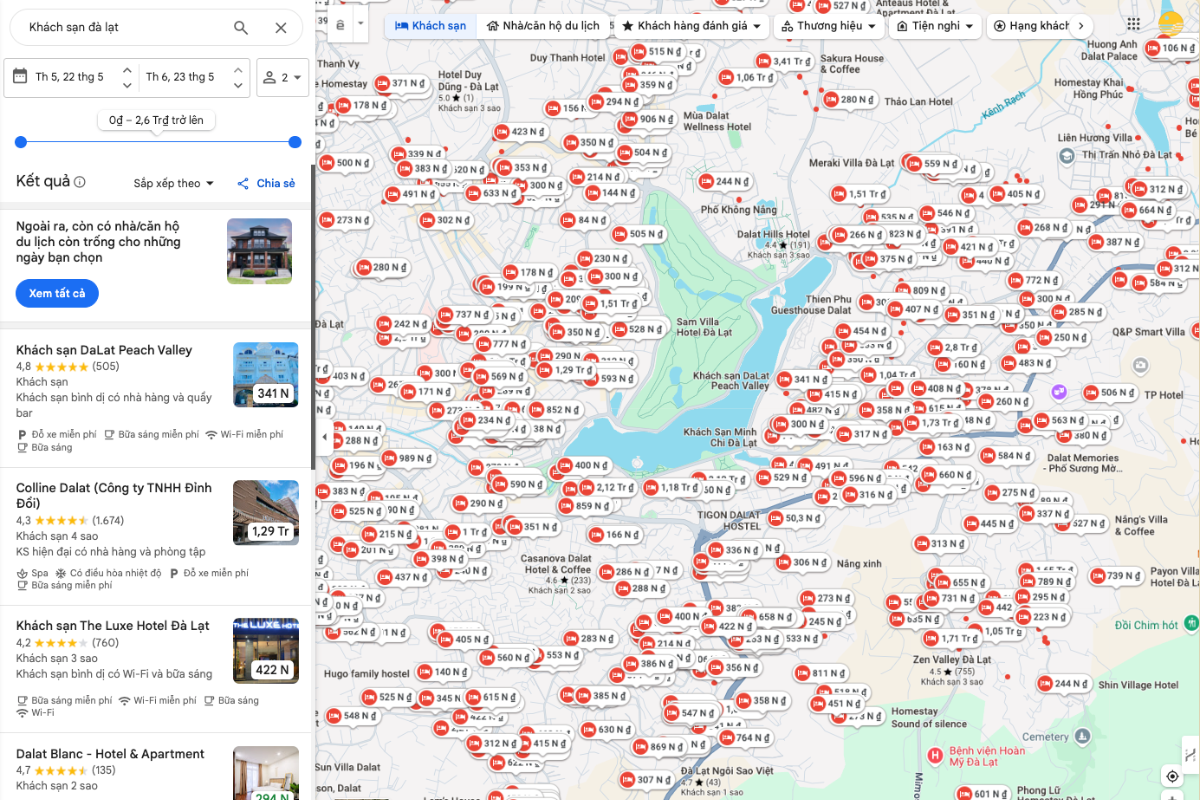Increase check-in date with up arrow
This screenshot has height=800, width=1200.
(x=127, y=70)
